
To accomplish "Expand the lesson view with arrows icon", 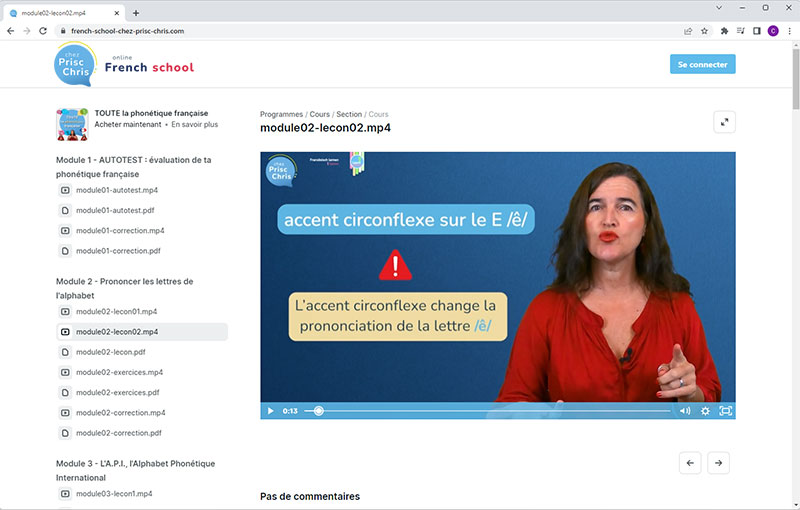I will 725,122.
